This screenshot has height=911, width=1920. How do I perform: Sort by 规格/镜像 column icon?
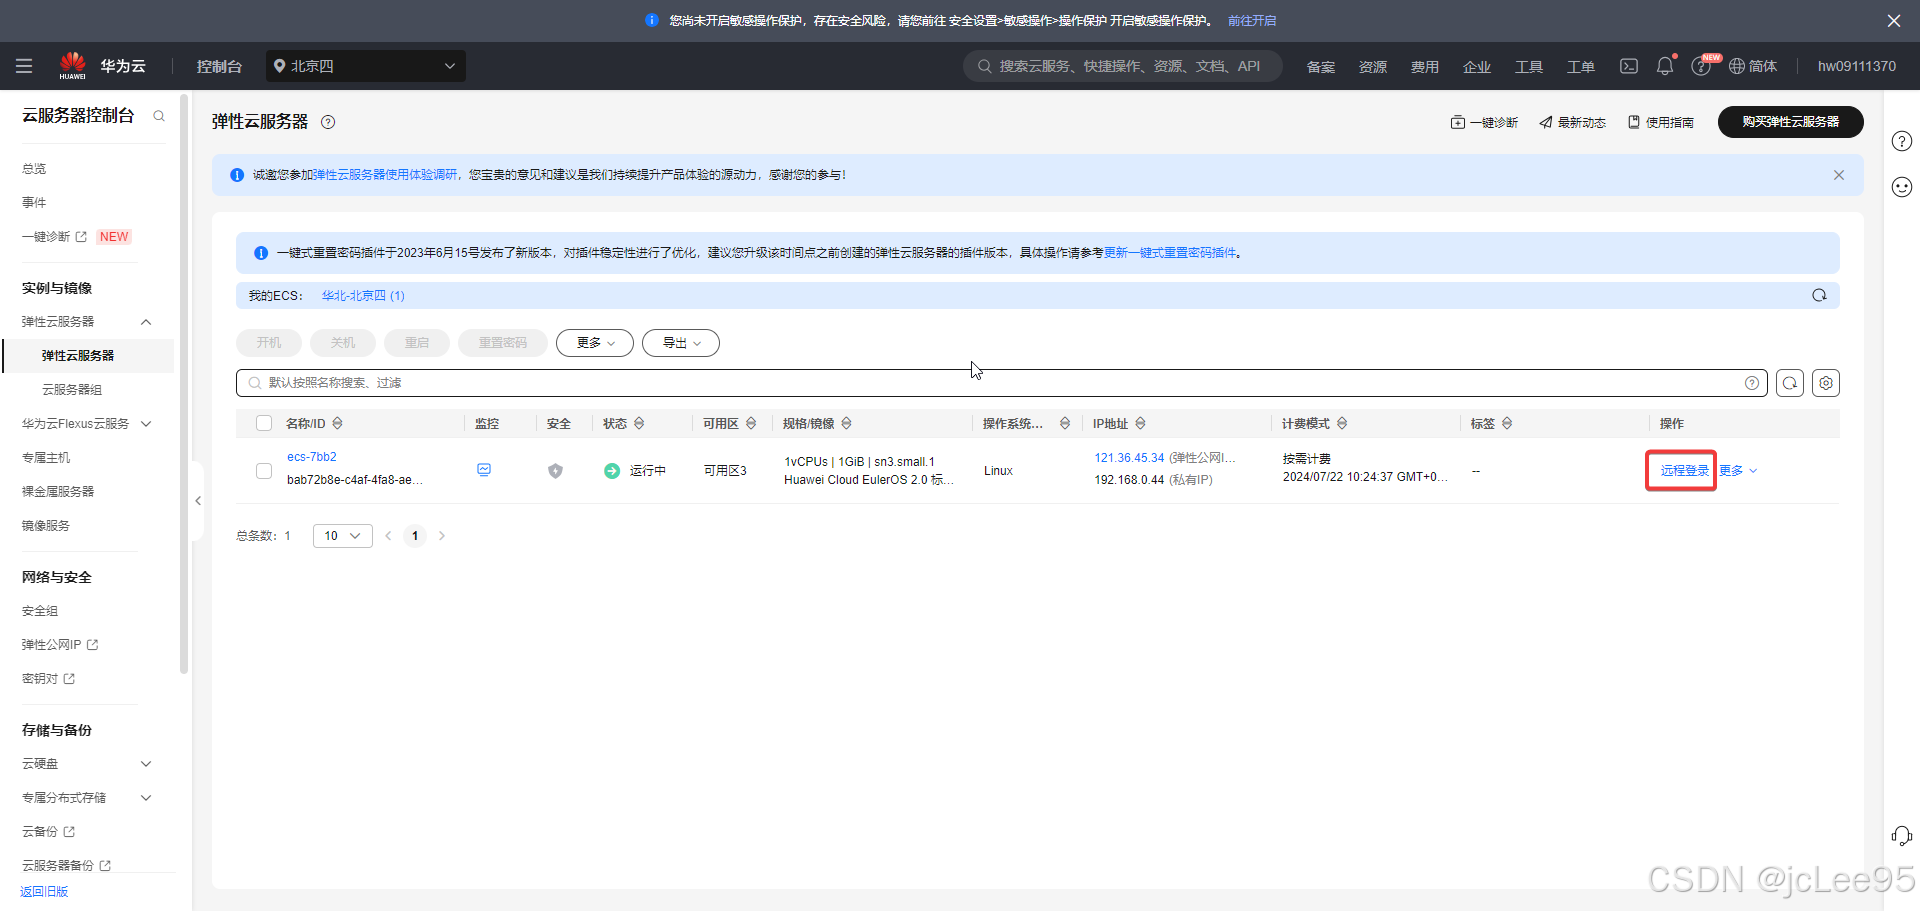(846, 423)
